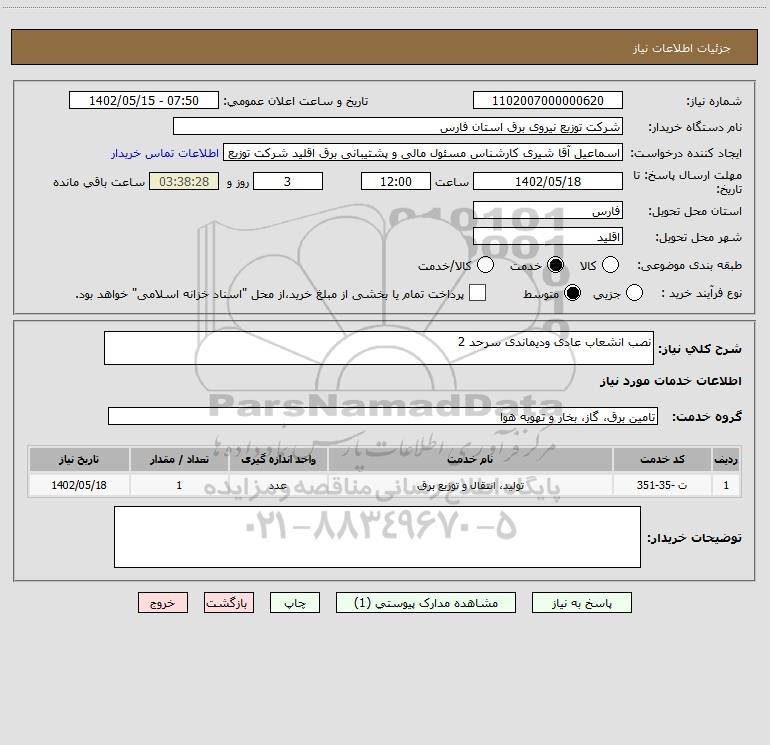This screenshot has height=745, width=770.
Task: Click the پاسخ به نیاز button
Action: [581, 603]
